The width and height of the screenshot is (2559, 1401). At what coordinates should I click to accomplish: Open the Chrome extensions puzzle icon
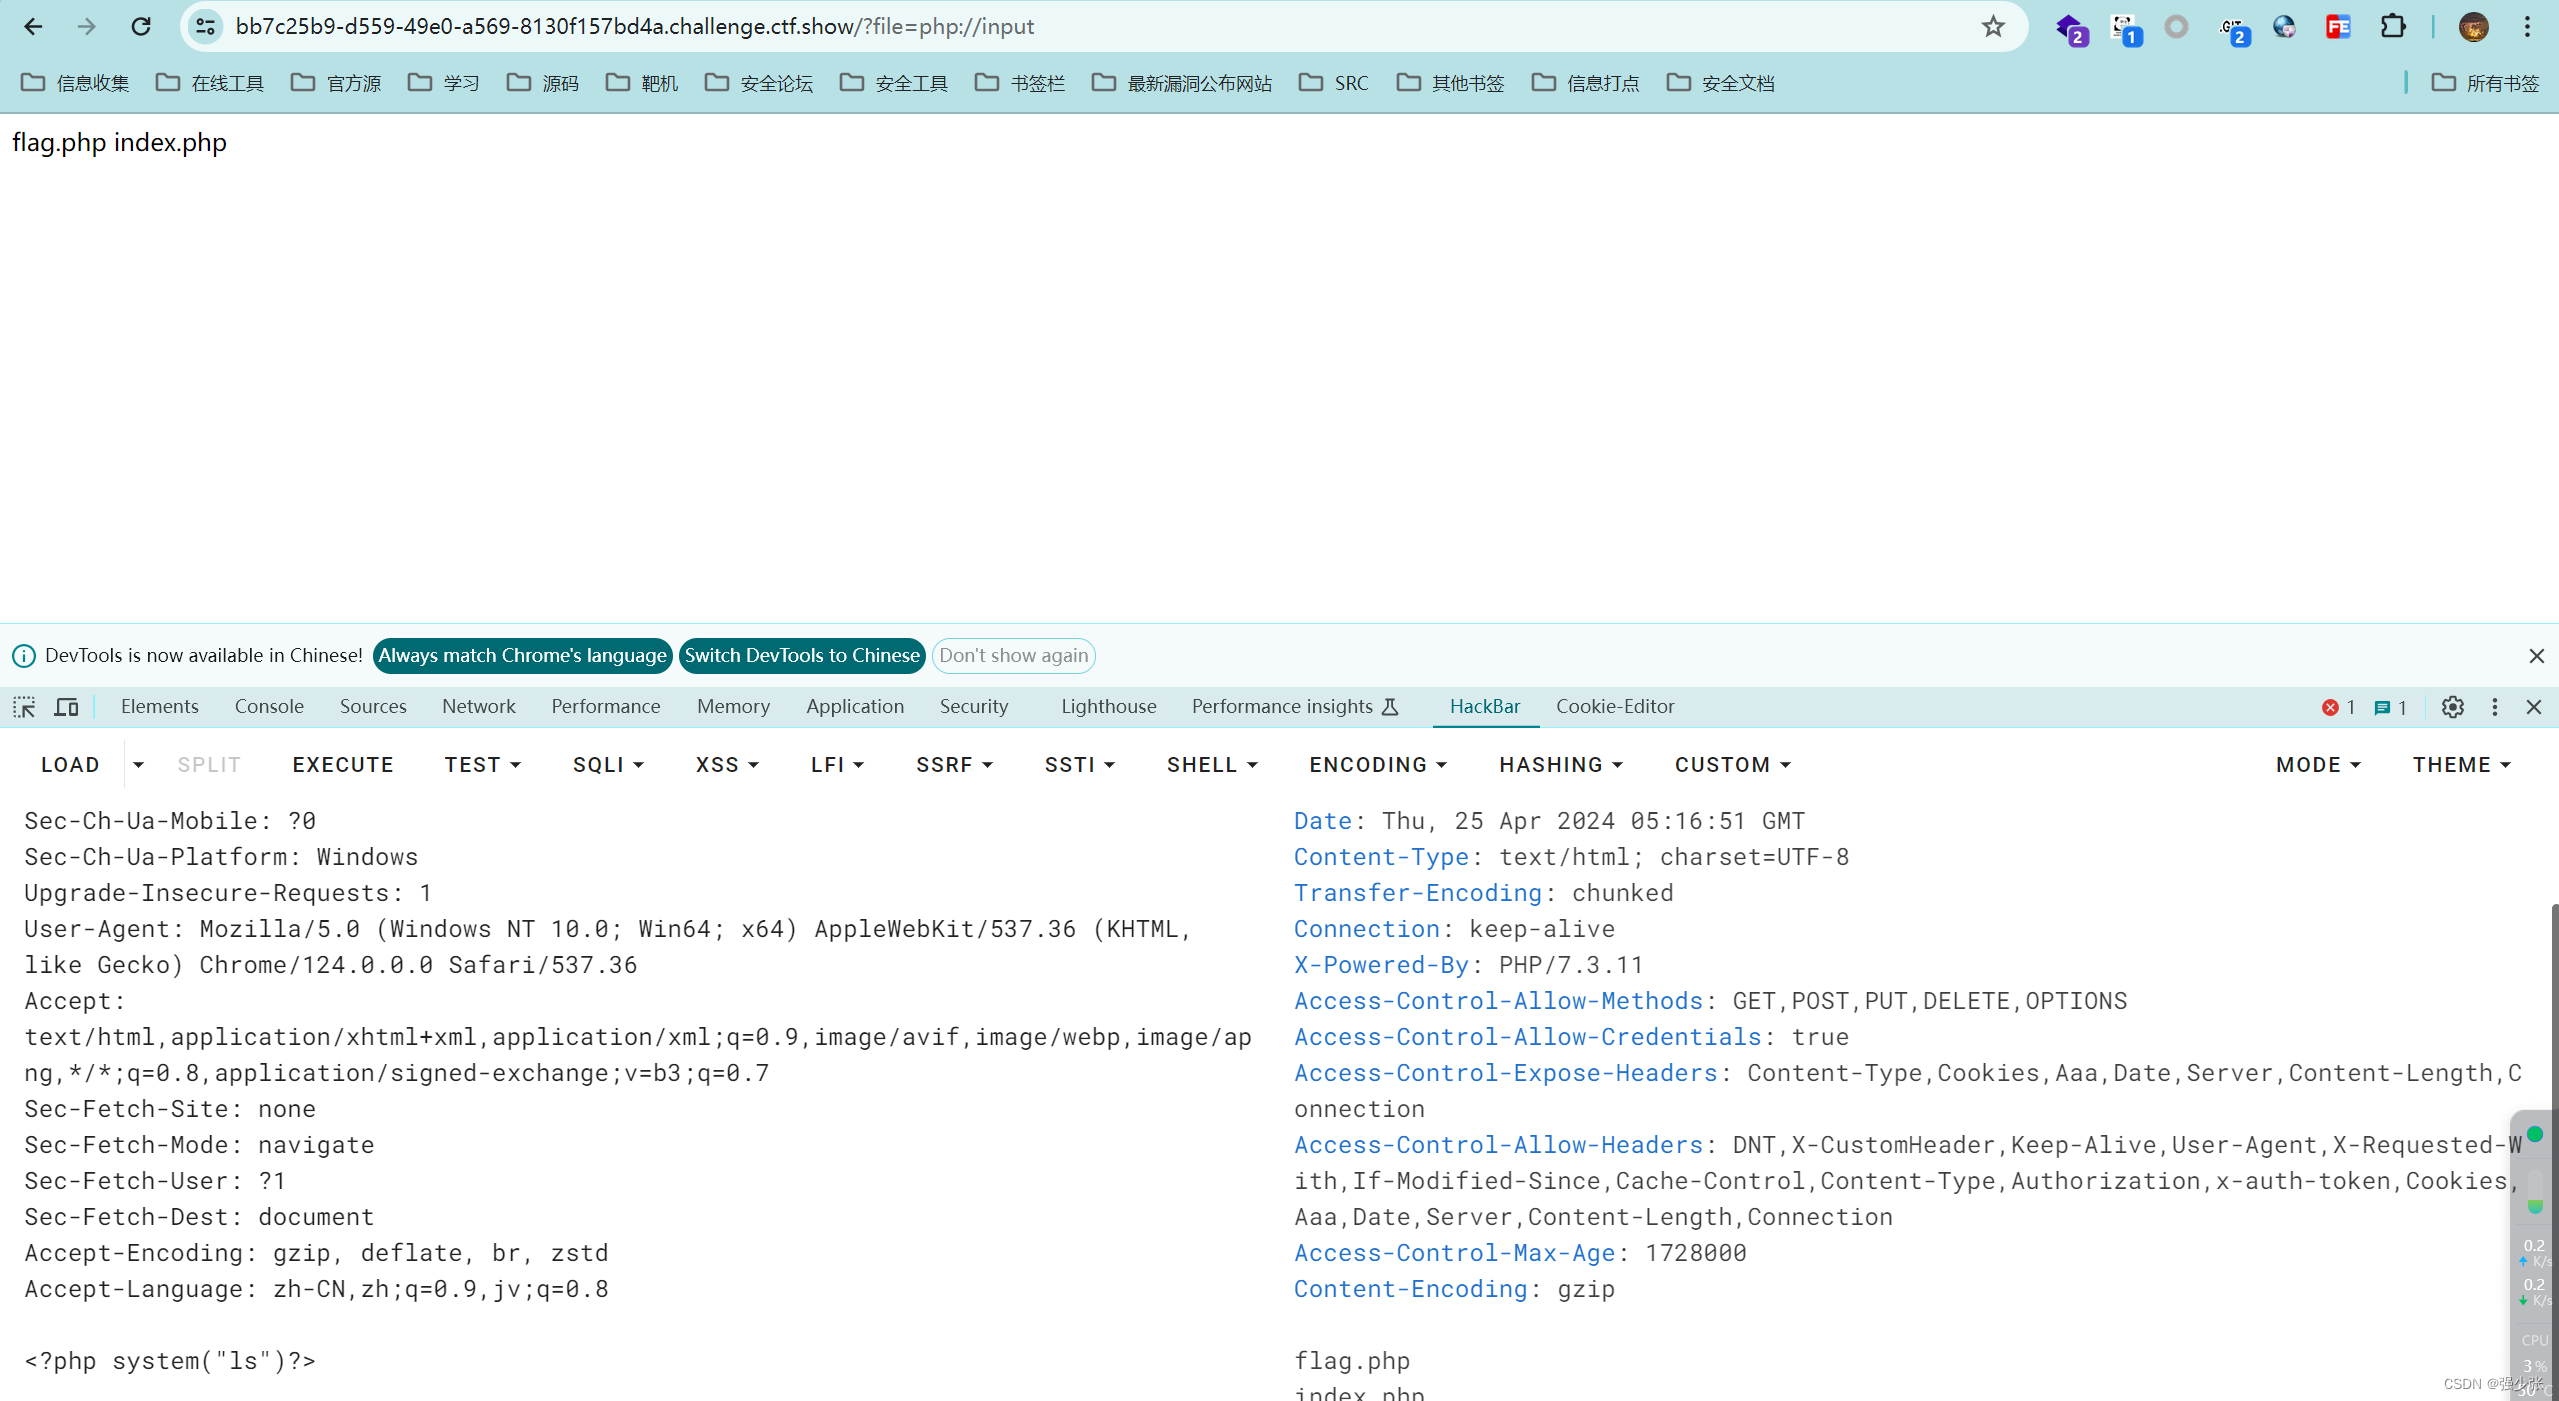coord(2392,27)
